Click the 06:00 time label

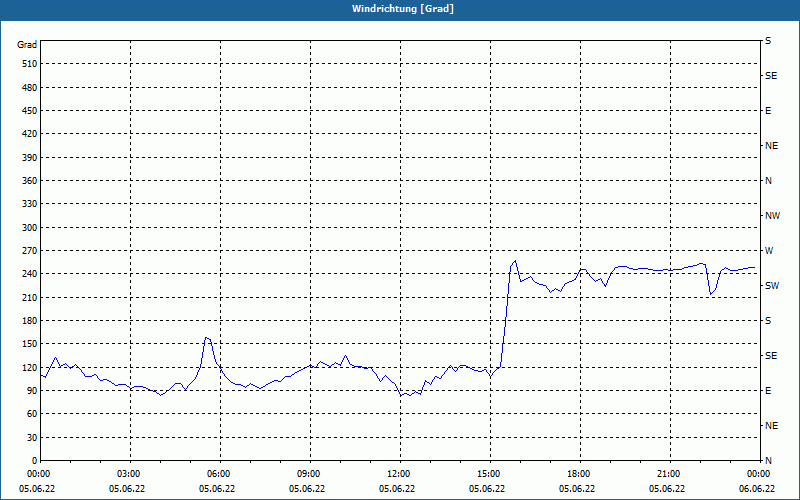coord(219,474)
